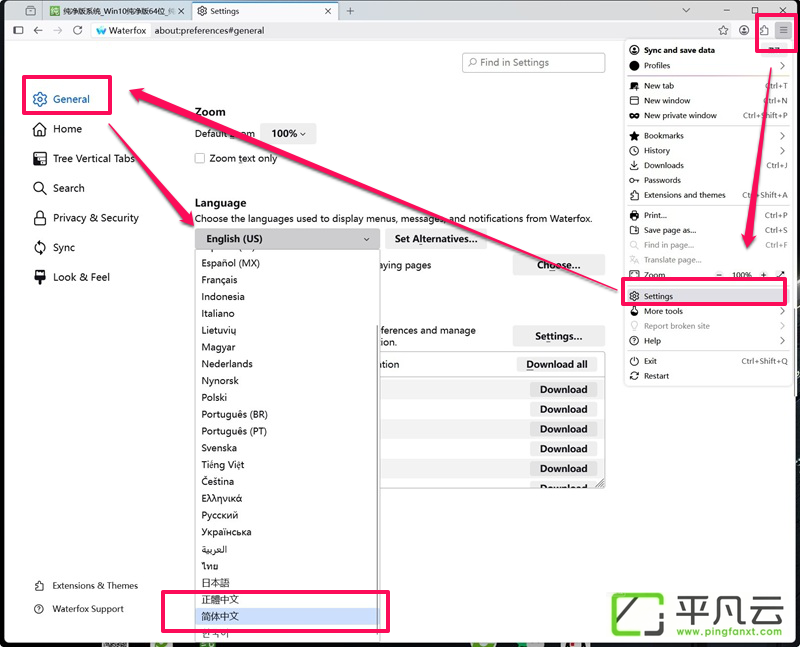Choose Downloads menu item

coord(708,165)
